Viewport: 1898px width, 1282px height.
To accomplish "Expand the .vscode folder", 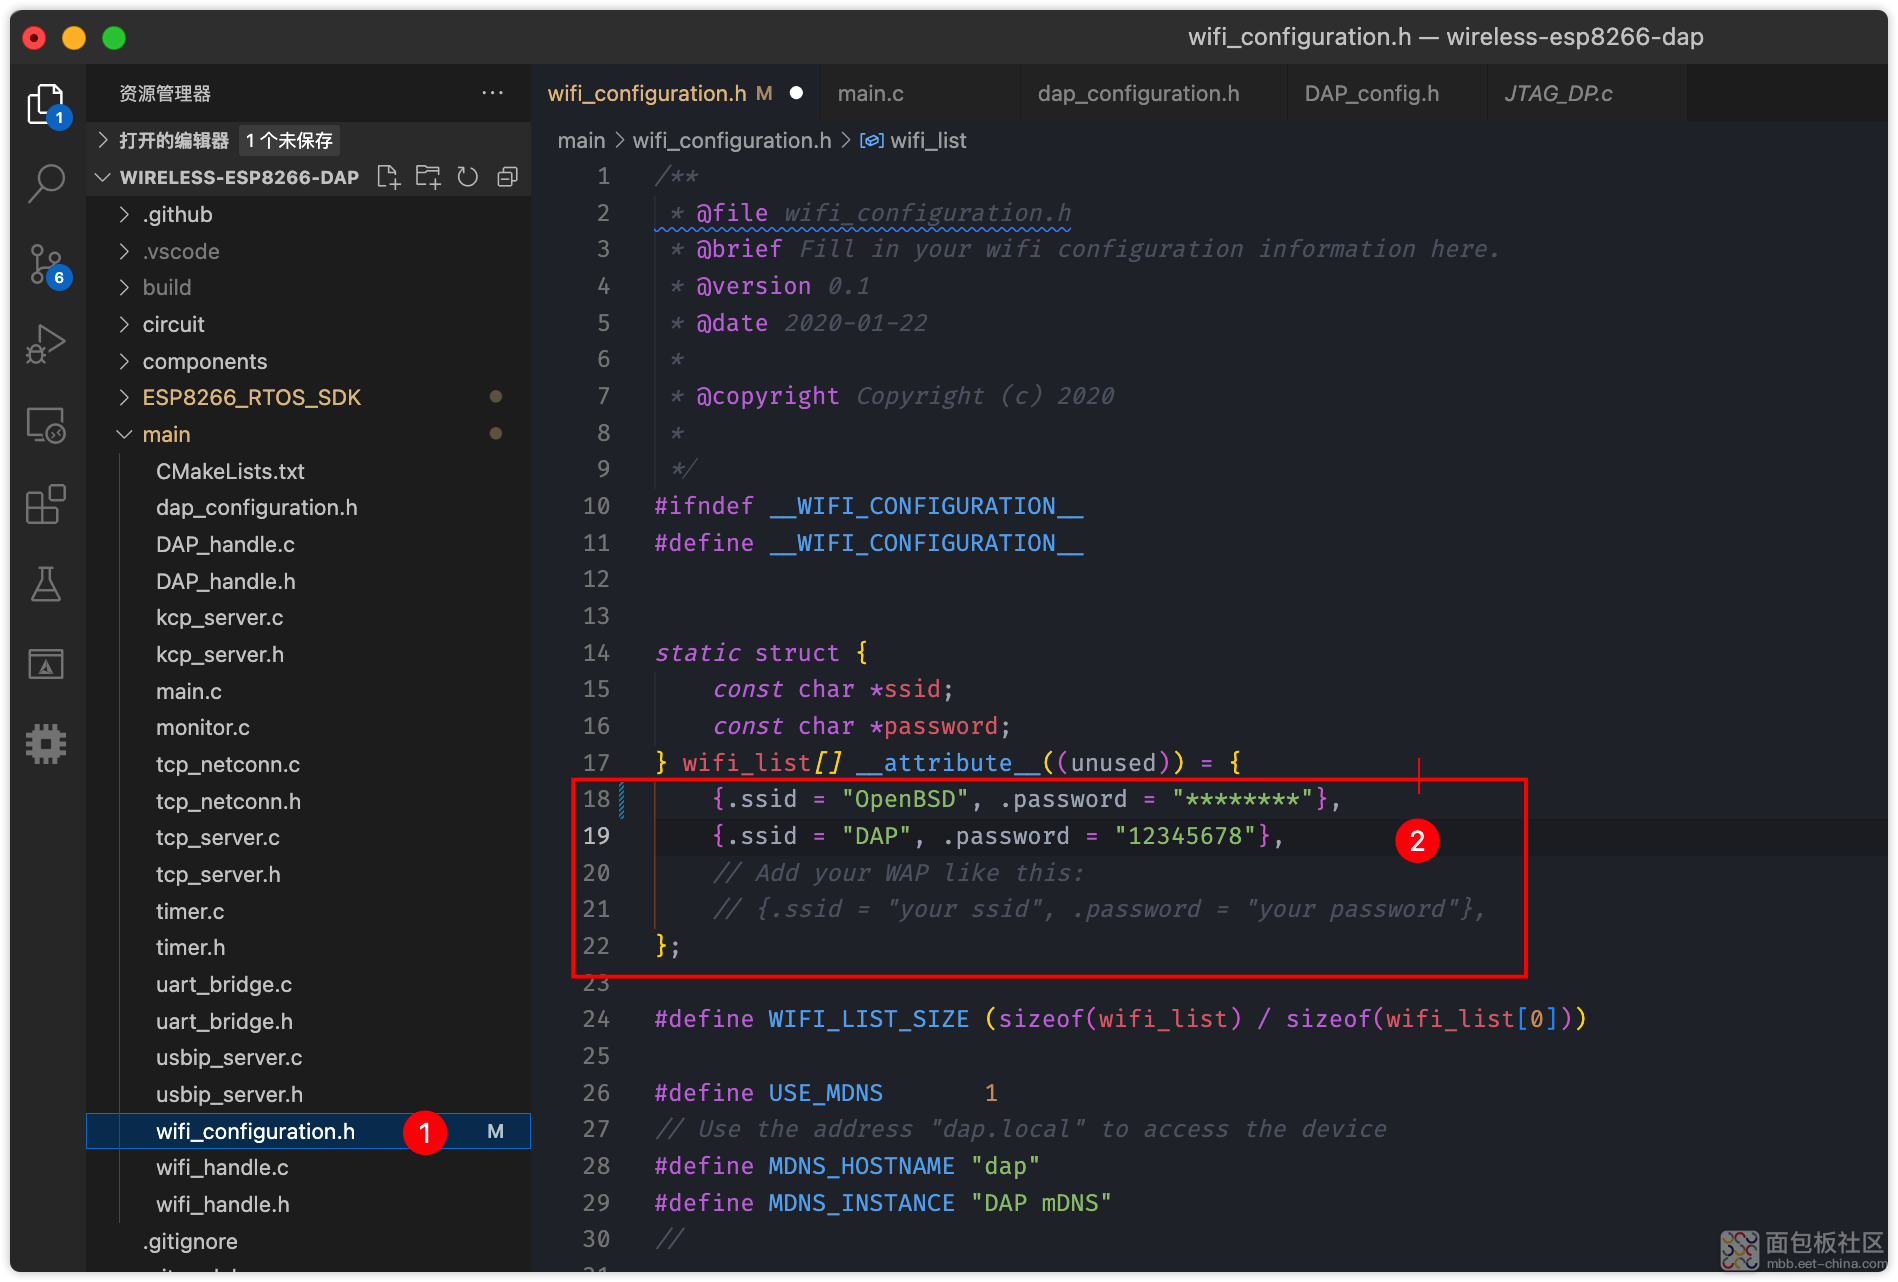I will click(124, 251).
